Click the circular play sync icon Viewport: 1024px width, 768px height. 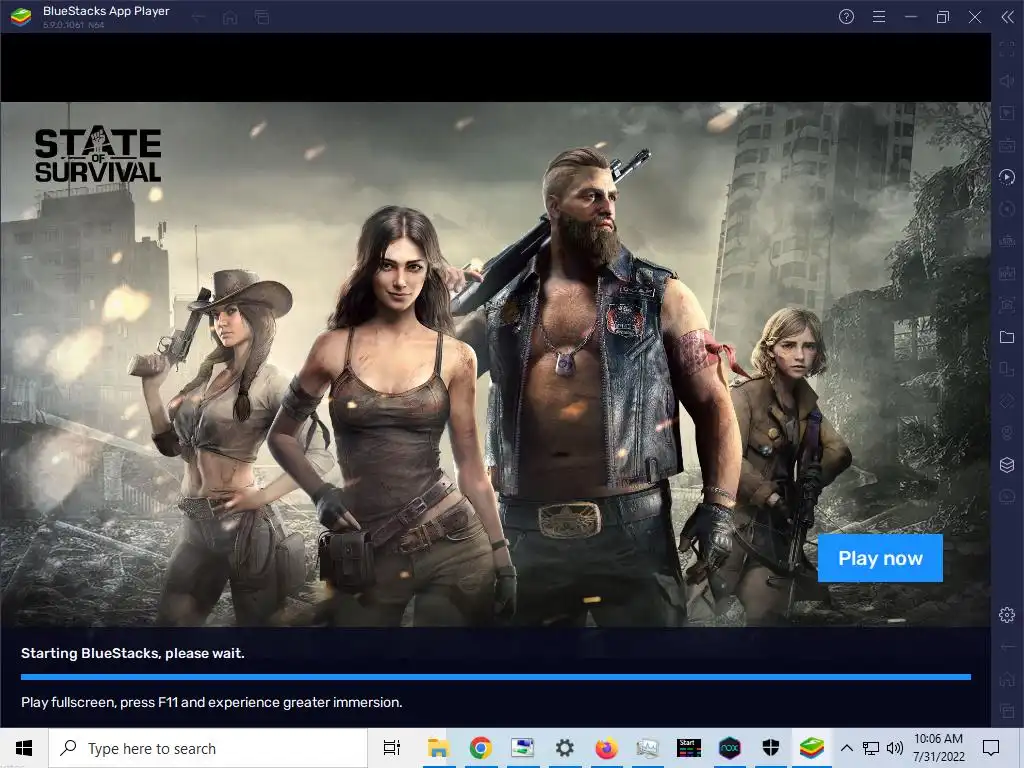[x=1006, y=177]
